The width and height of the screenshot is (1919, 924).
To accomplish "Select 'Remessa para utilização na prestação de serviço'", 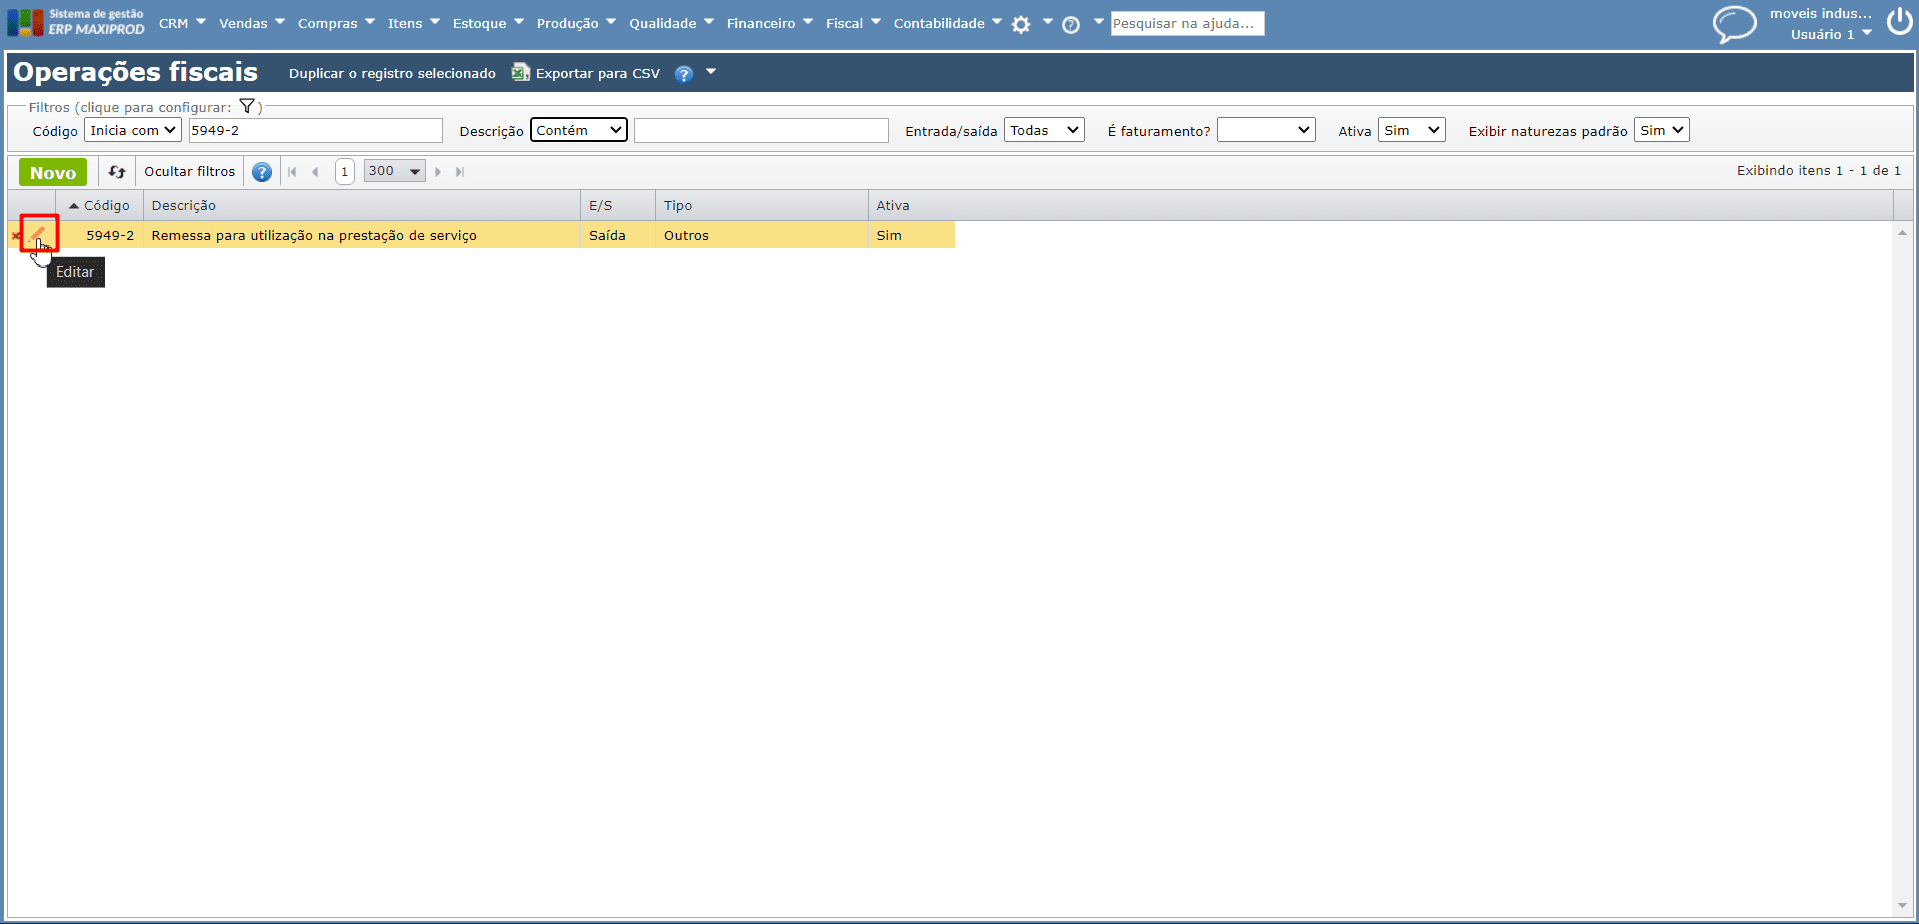I will (x=314, y=236).
